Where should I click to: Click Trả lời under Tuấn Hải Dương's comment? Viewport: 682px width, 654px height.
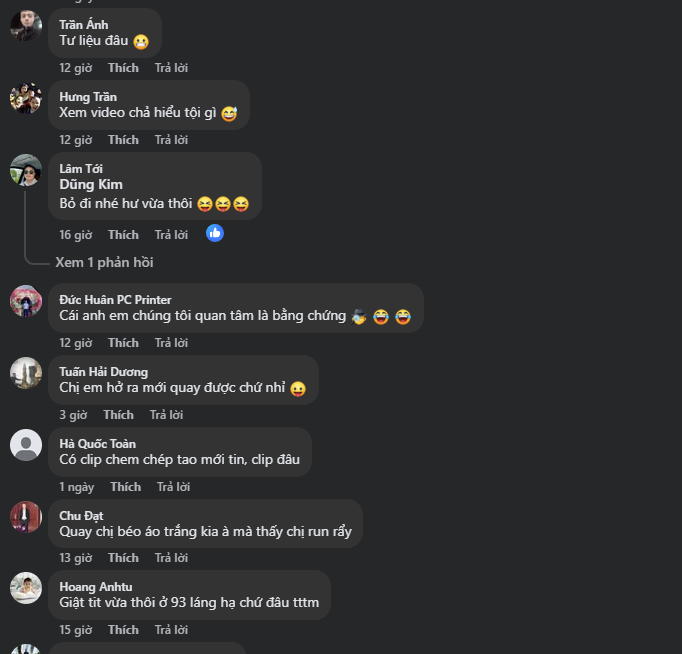tap(166, 415)
